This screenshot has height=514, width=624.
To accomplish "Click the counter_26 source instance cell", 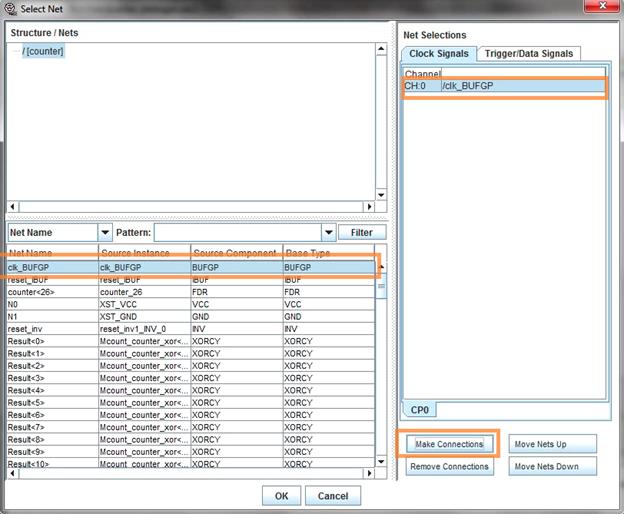I will pyautogui.click(x=144, y=292).
